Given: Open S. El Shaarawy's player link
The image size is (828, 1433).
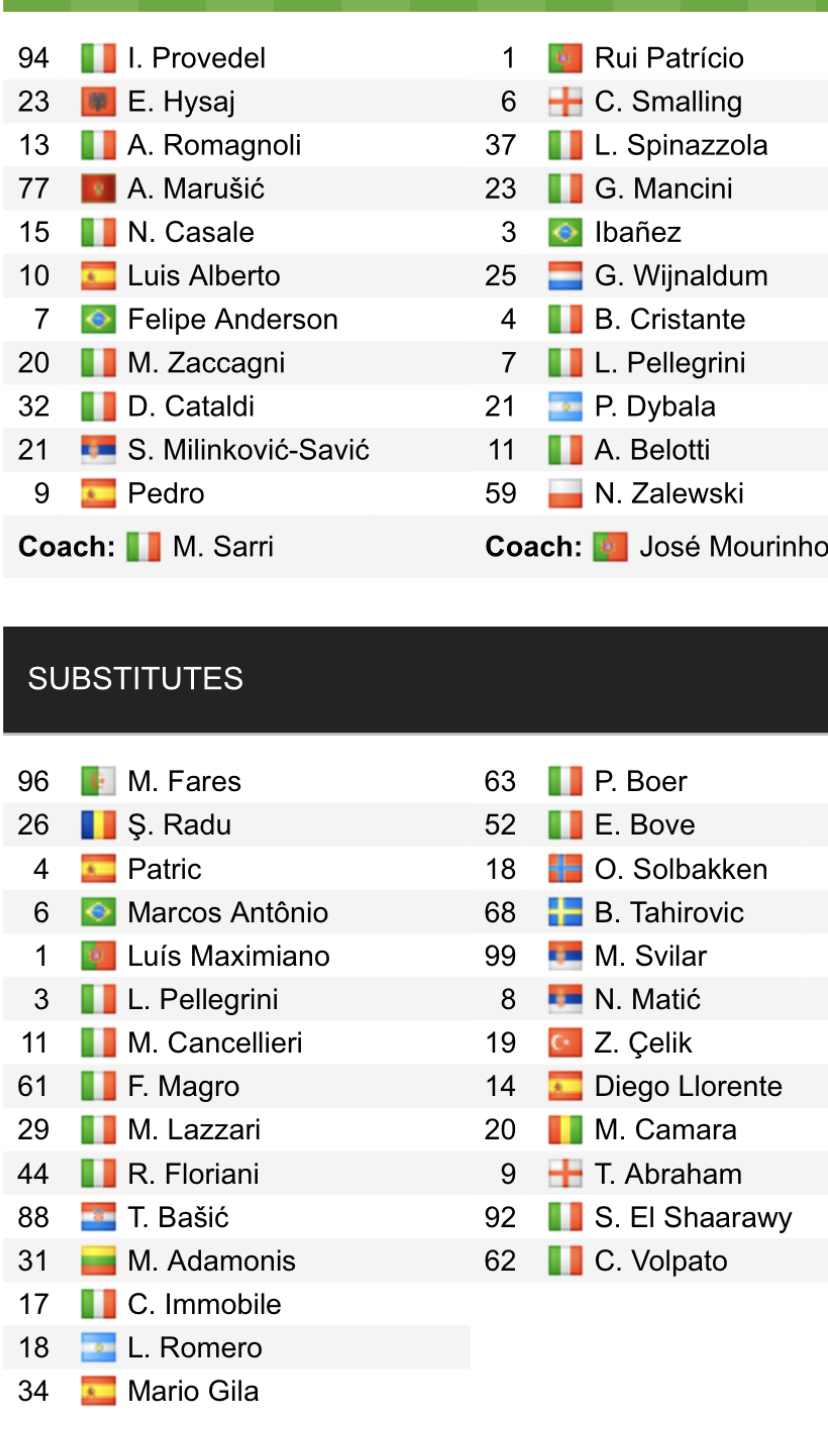Looking at the screenshot, I should [x=692, y=1217].
